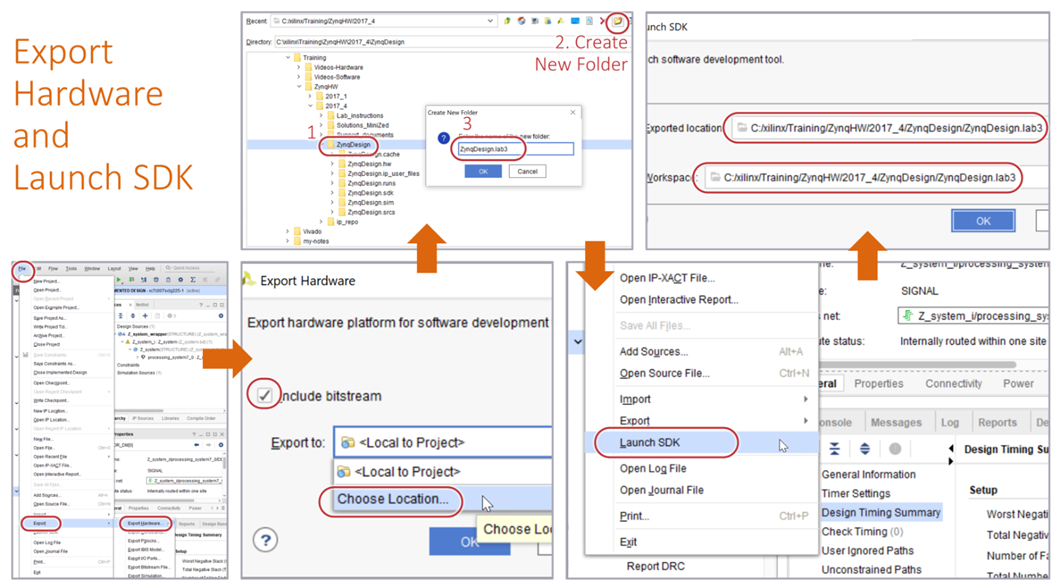The width and height of the screenshot is (1060, 588).
Task: Click the gray circle icon in timing panel toolbar
Action: click(895, 449)
